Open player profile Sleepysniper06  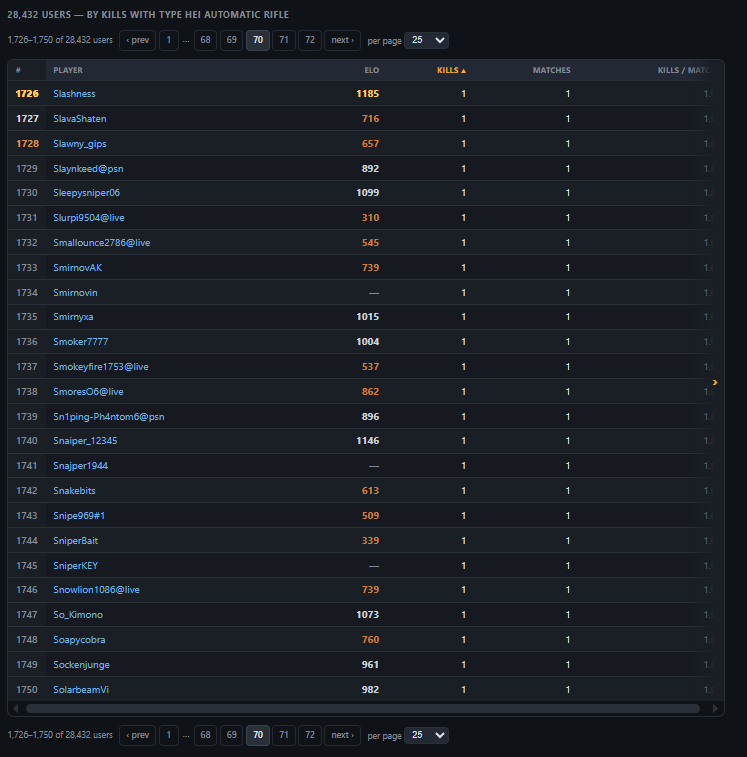(86, 193)
